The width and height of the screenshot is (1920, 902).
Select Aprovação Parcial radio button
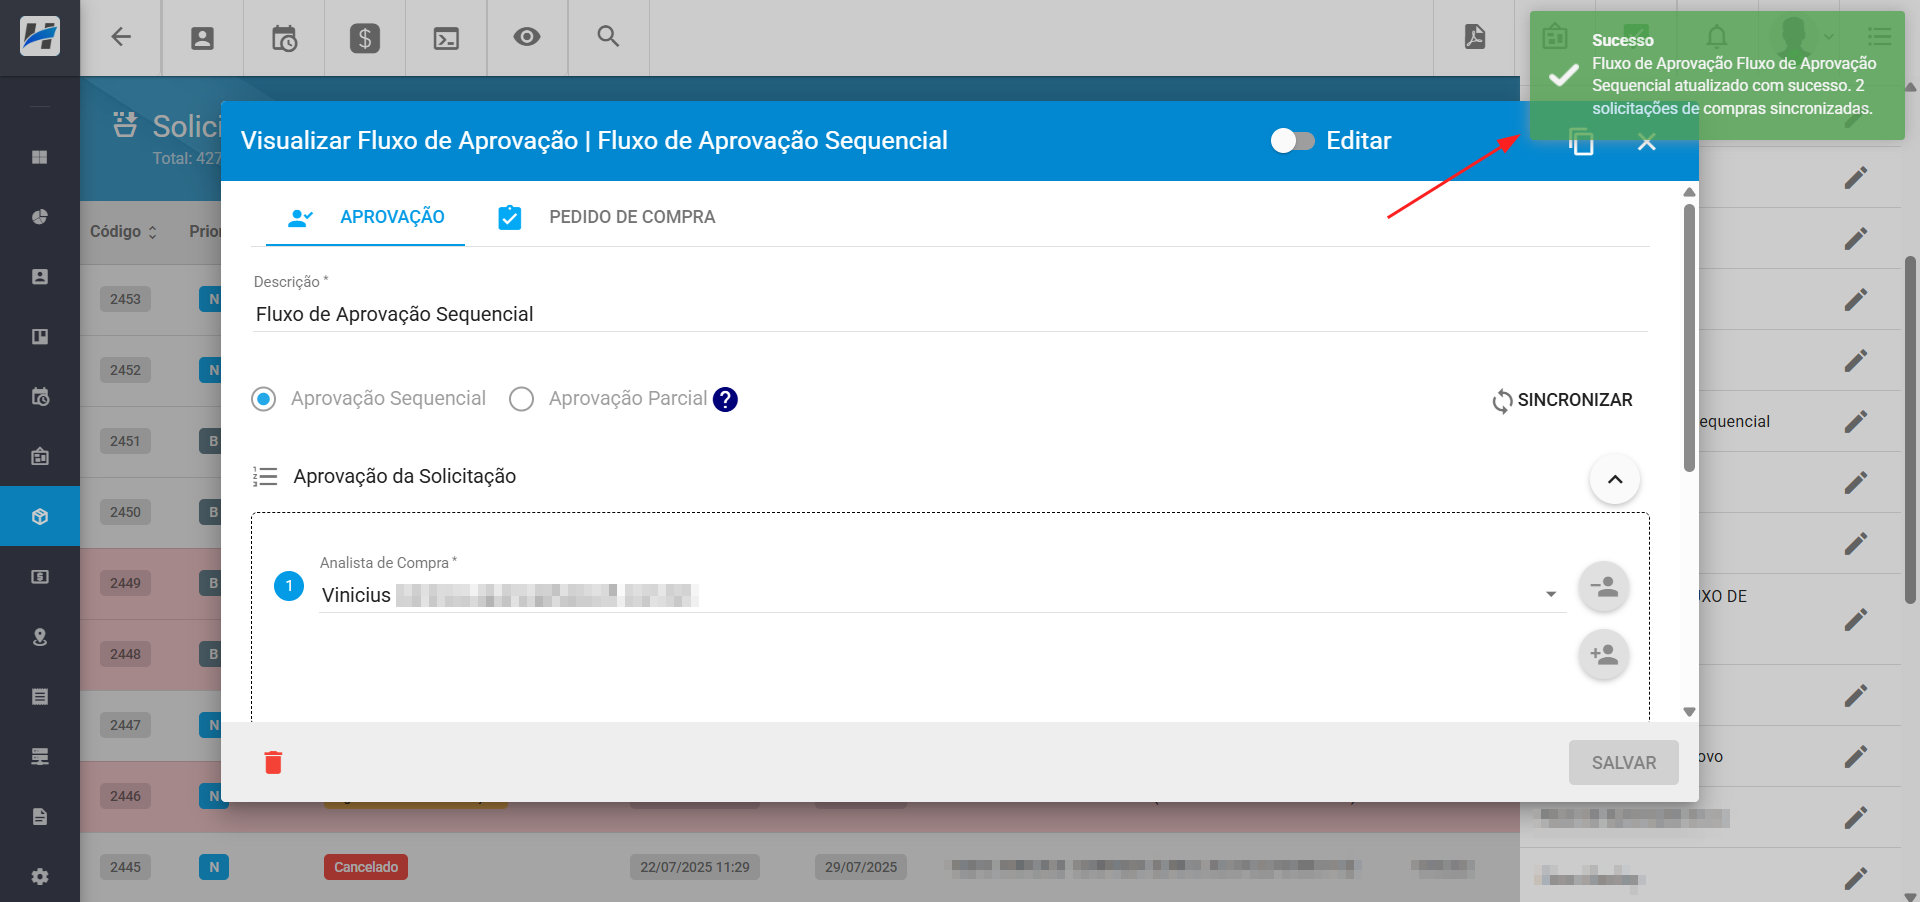point(521,400)
